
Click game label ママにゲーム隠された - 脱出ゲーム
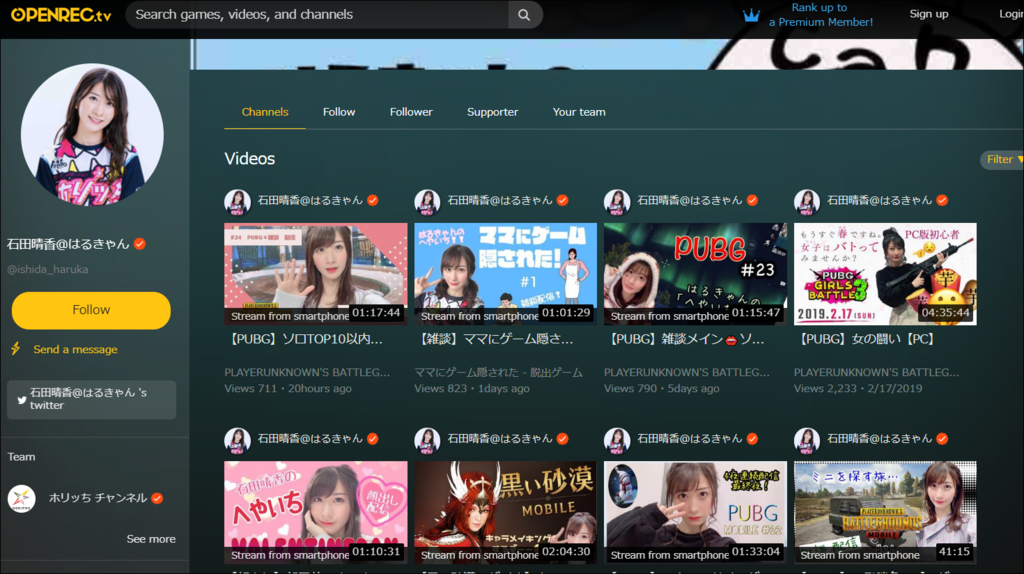tap(498, 372)
